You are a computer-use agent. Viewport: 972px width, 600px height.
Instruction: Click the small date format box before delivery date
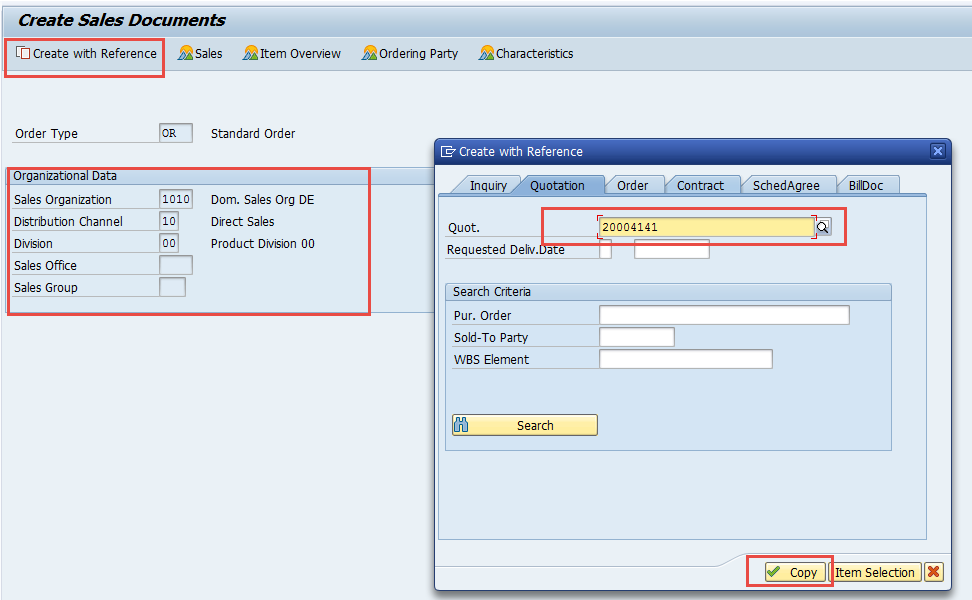tap(606, 249)
